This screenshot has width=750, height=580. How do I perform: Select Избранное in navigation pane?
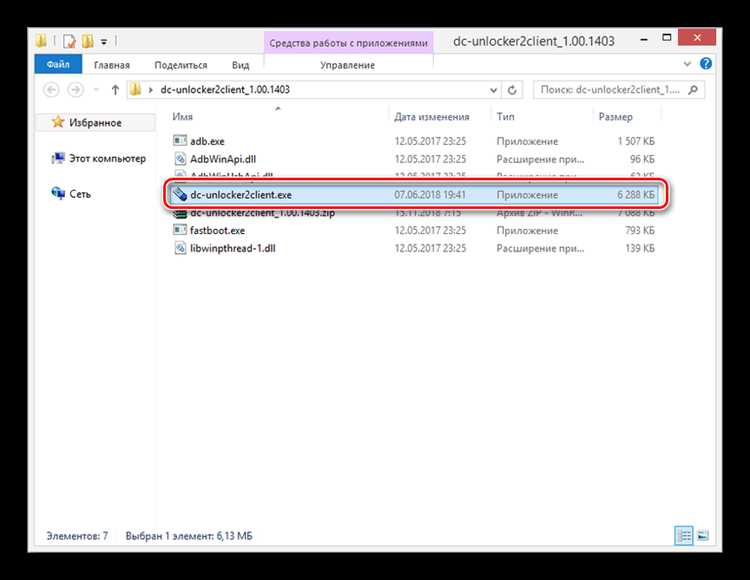coord(95,123)
